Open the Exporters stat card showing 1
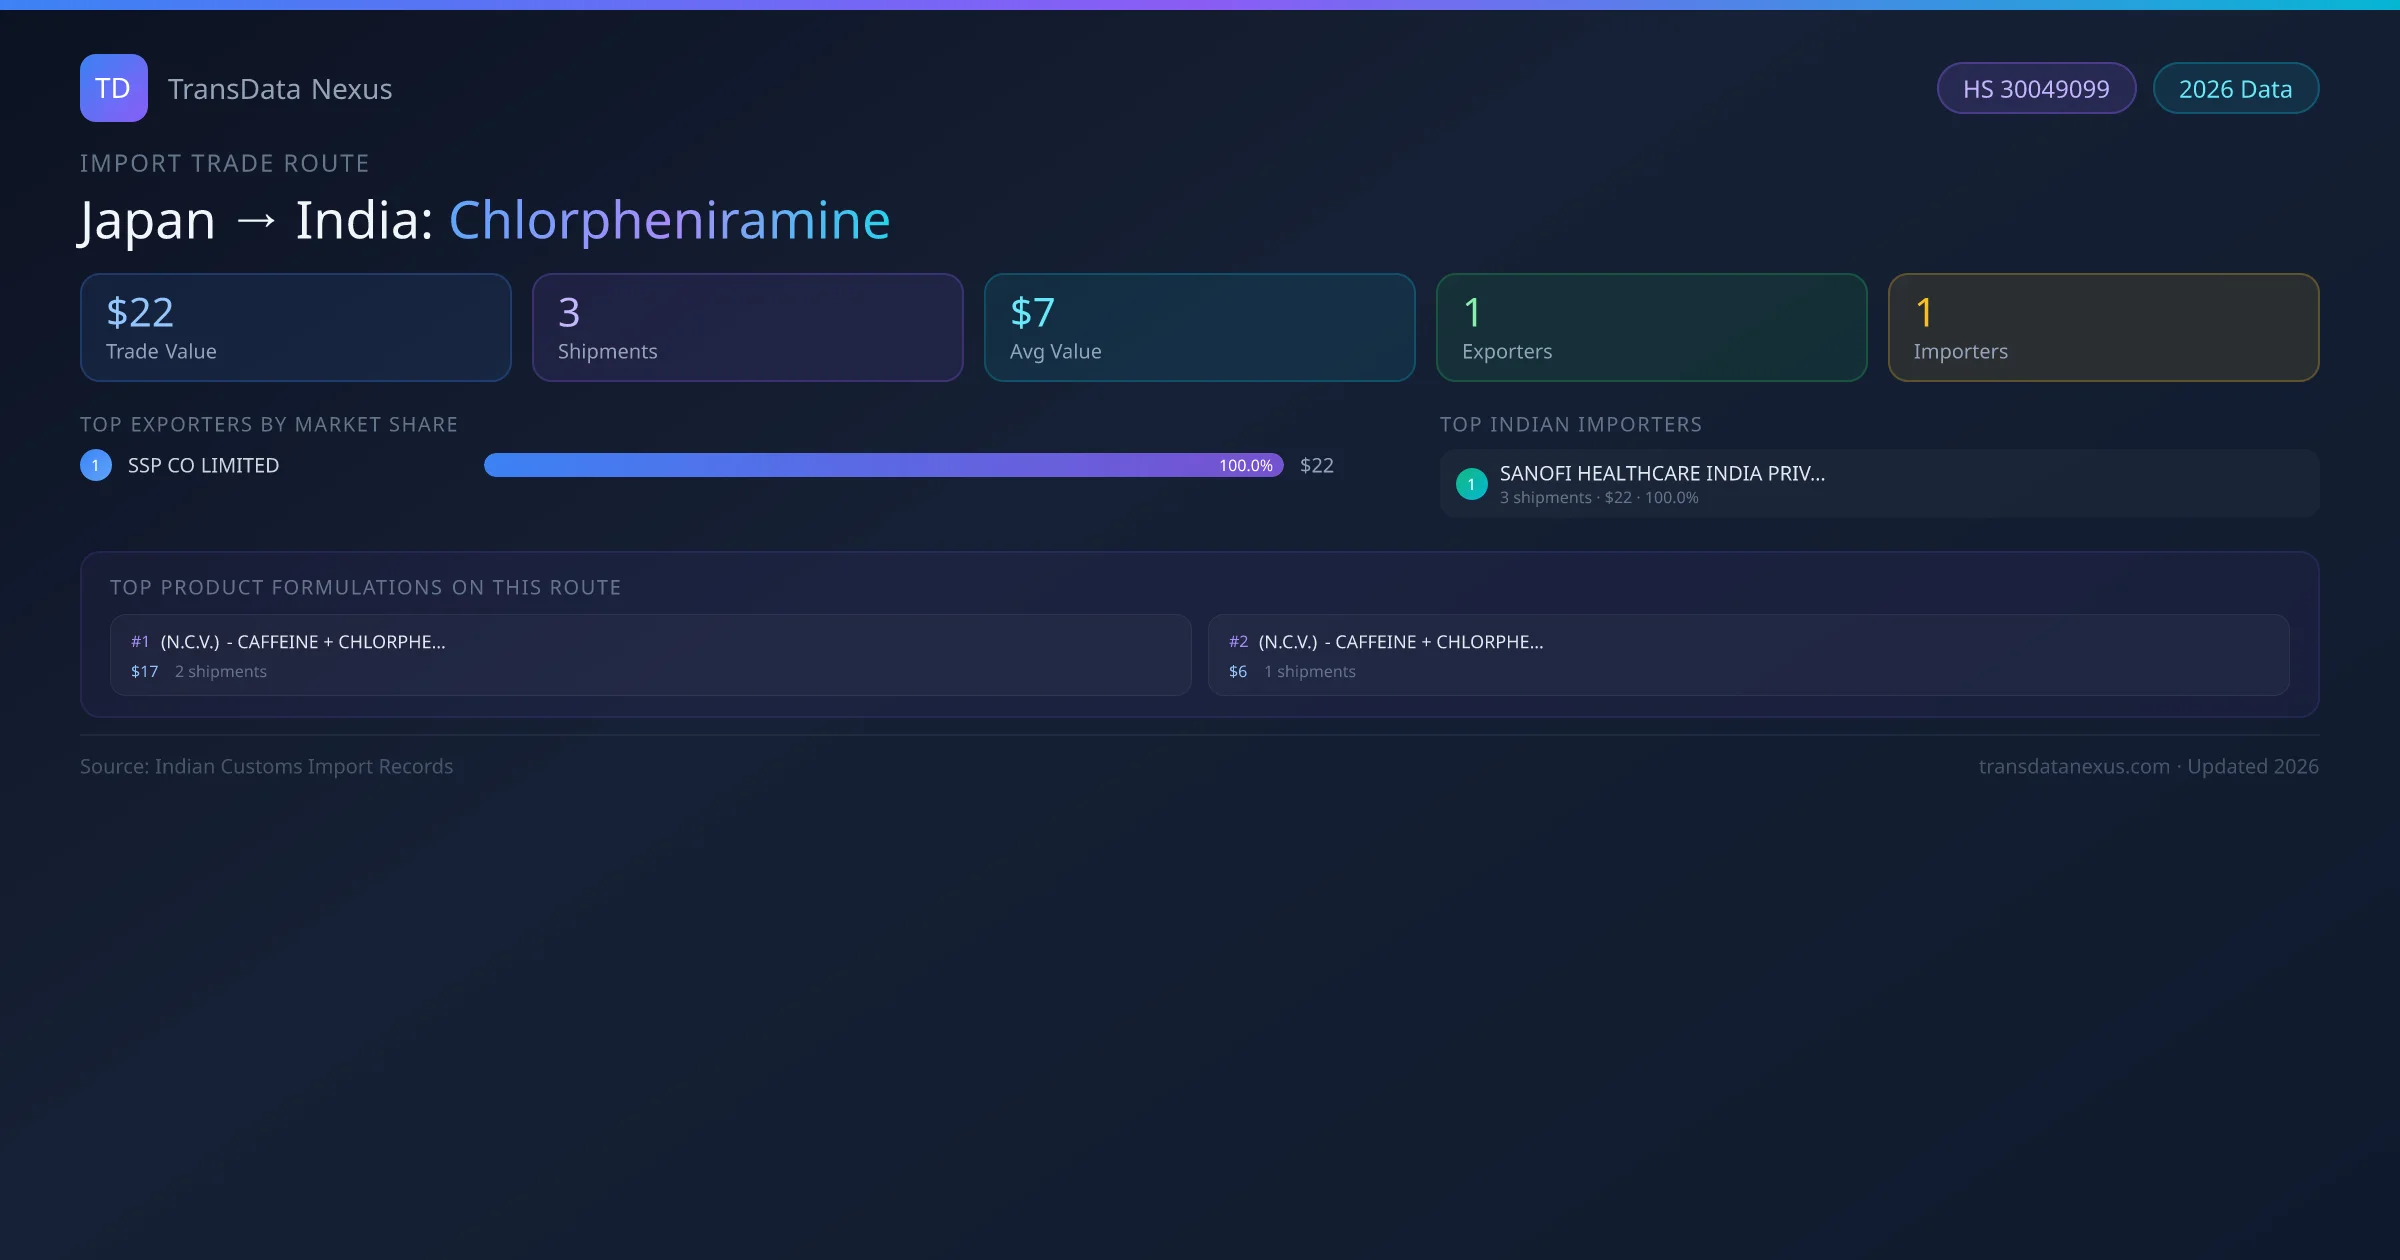Image resolution: width=2400 pixels, height=1260 pixels. point(1651,327)
